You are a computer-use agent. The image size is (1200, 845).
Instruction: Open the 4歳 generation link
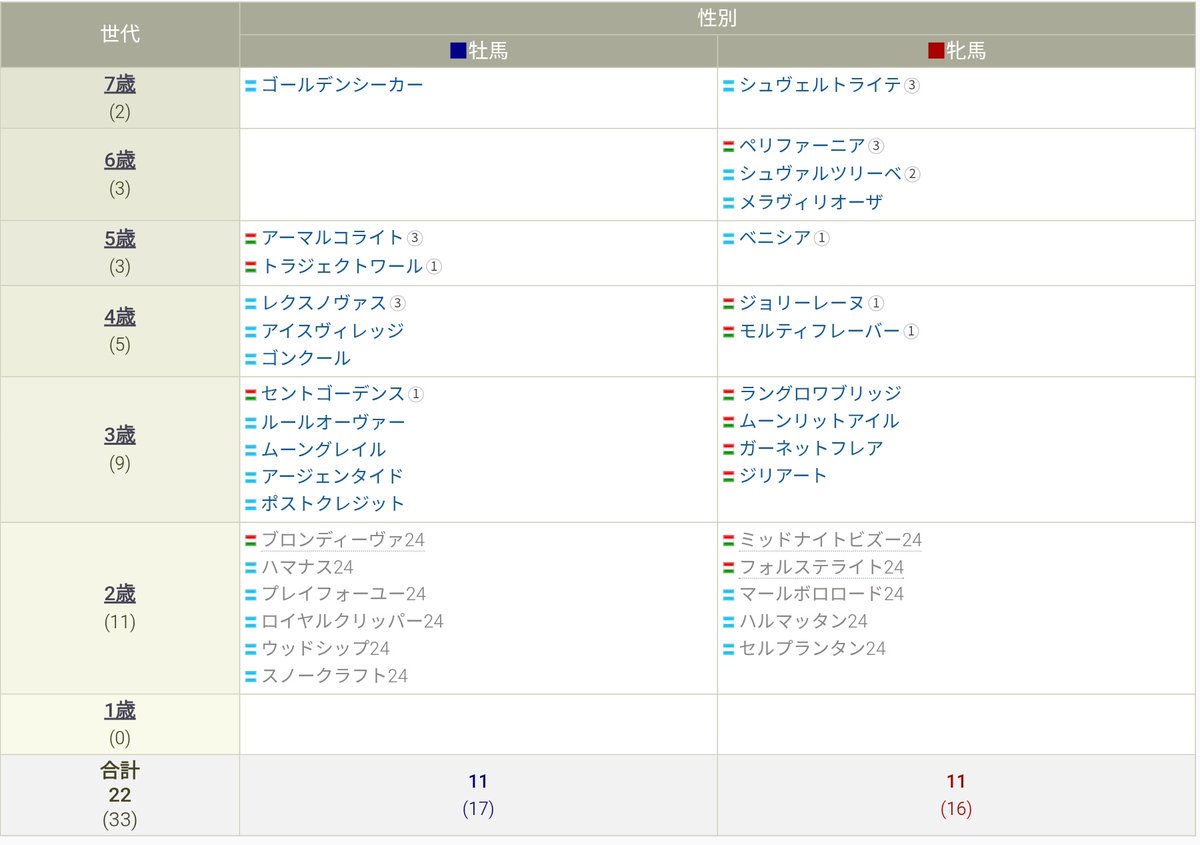(x=120, y=317)
